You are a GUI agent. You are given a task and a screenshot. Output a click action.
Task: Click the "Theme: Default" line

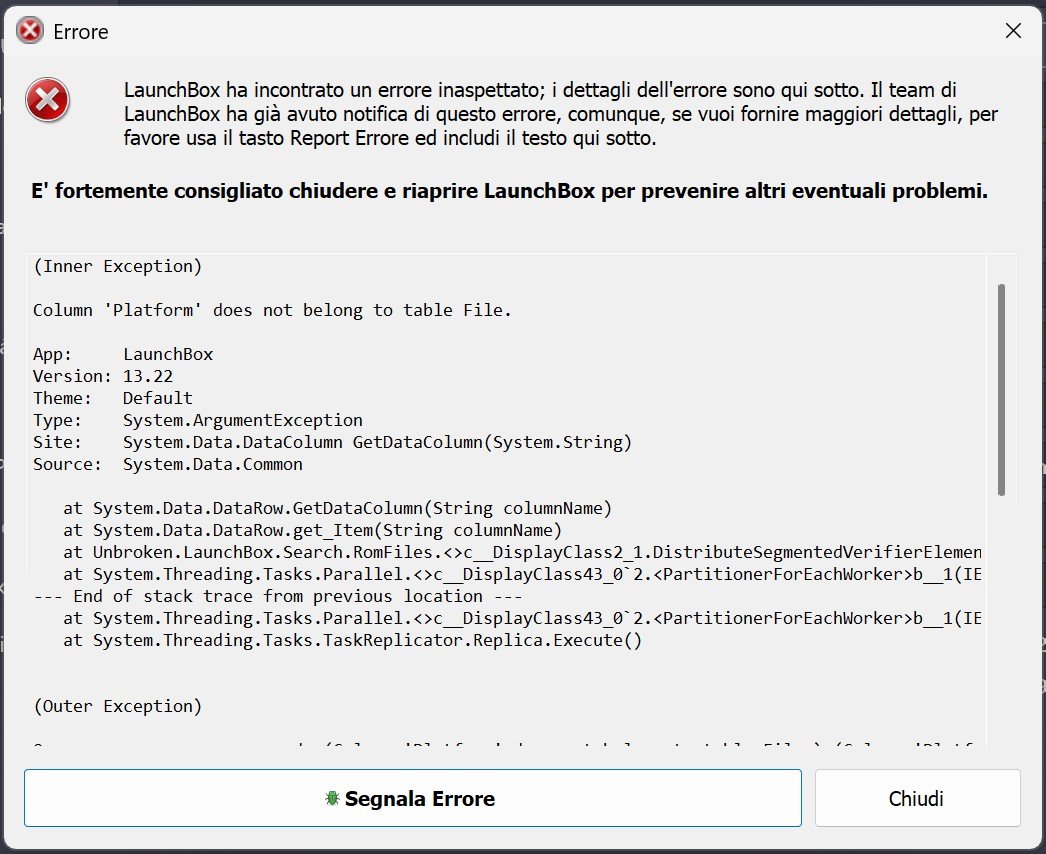113,398
